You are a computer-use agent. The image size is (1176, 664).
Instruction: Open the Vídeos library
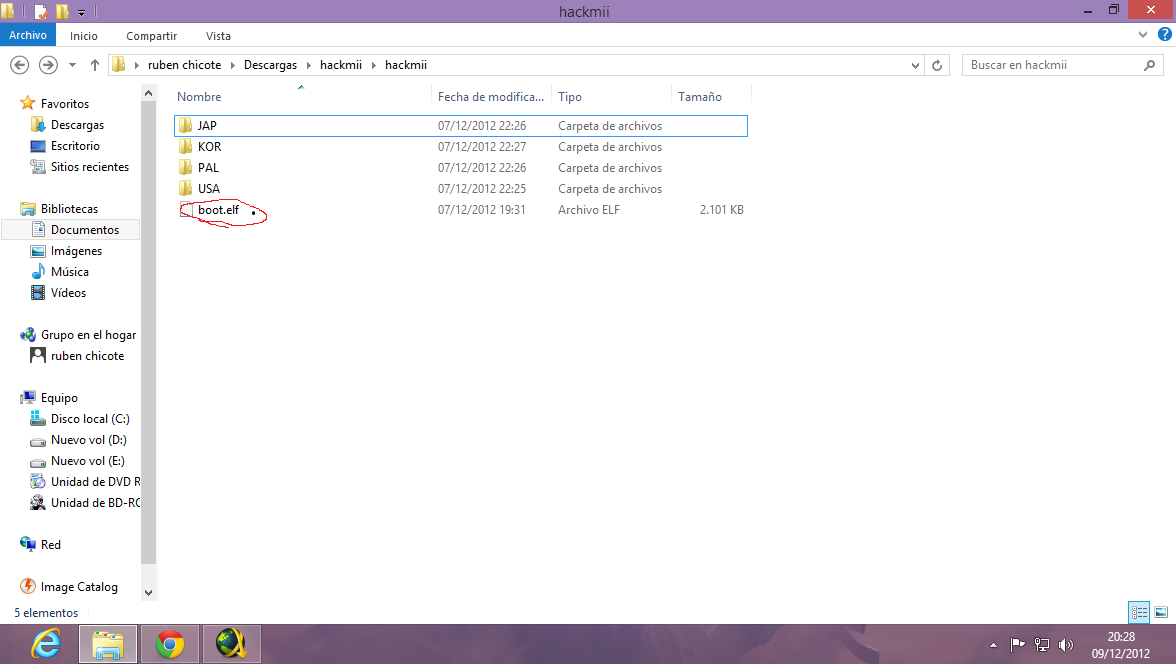pos(68,293)
